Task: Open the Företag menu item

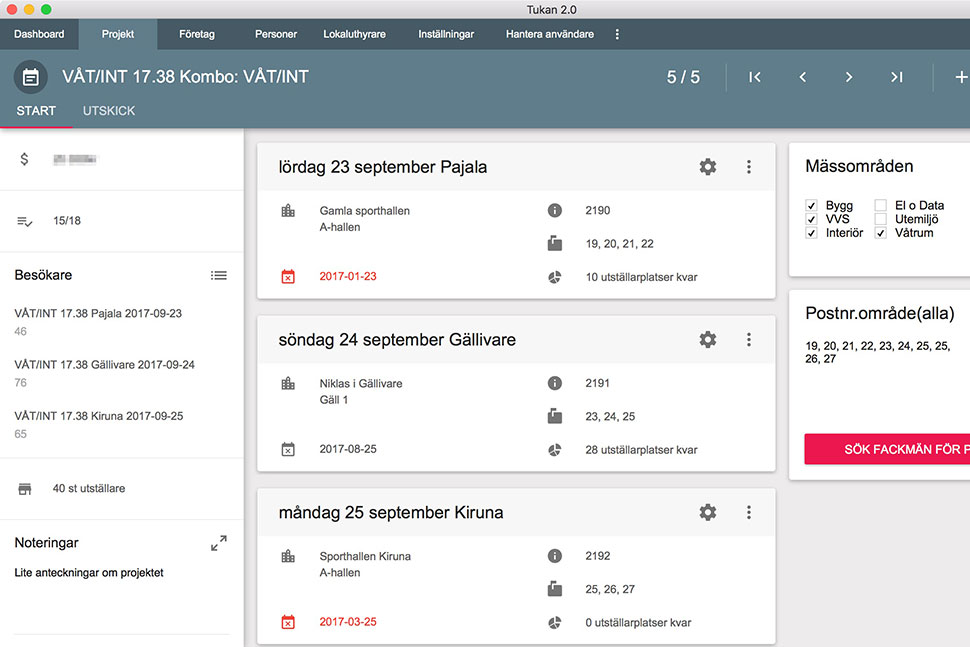Action: click(x=196, y=34)
